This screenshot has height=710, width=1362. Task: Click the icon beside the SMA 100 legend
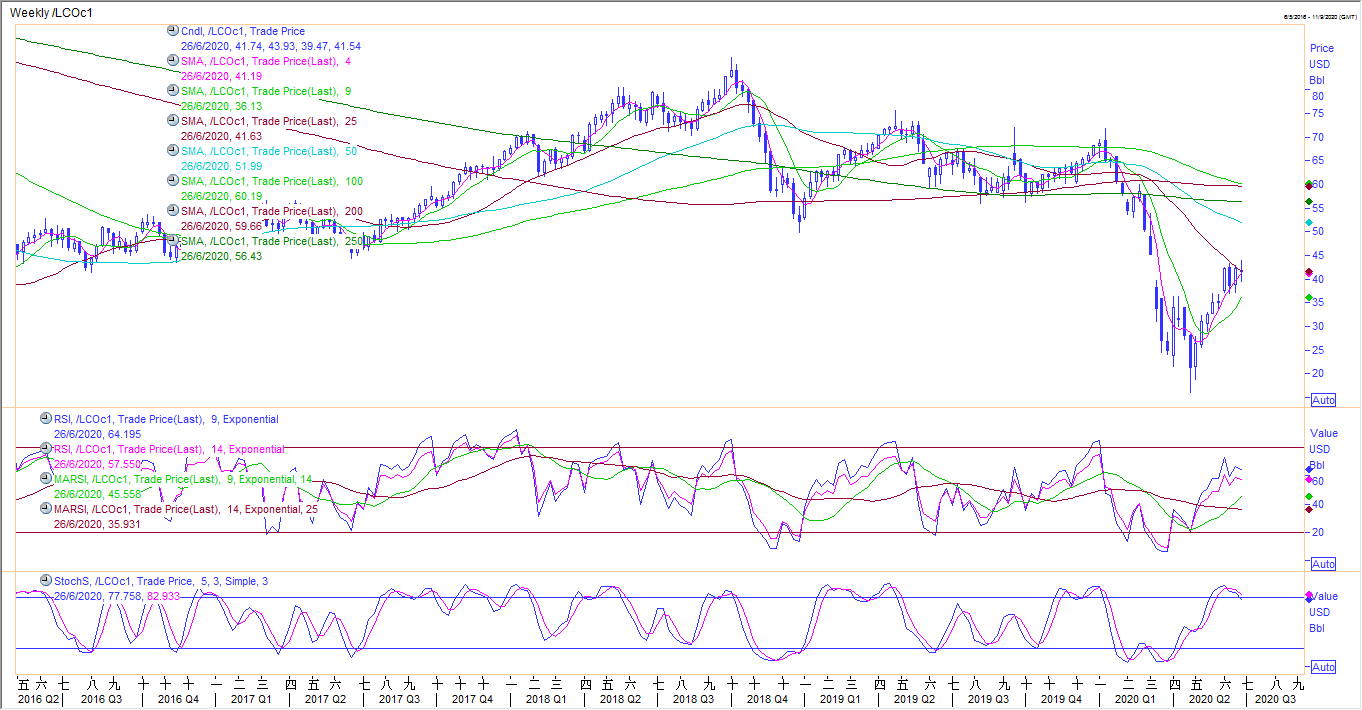[x=172, y=181]
